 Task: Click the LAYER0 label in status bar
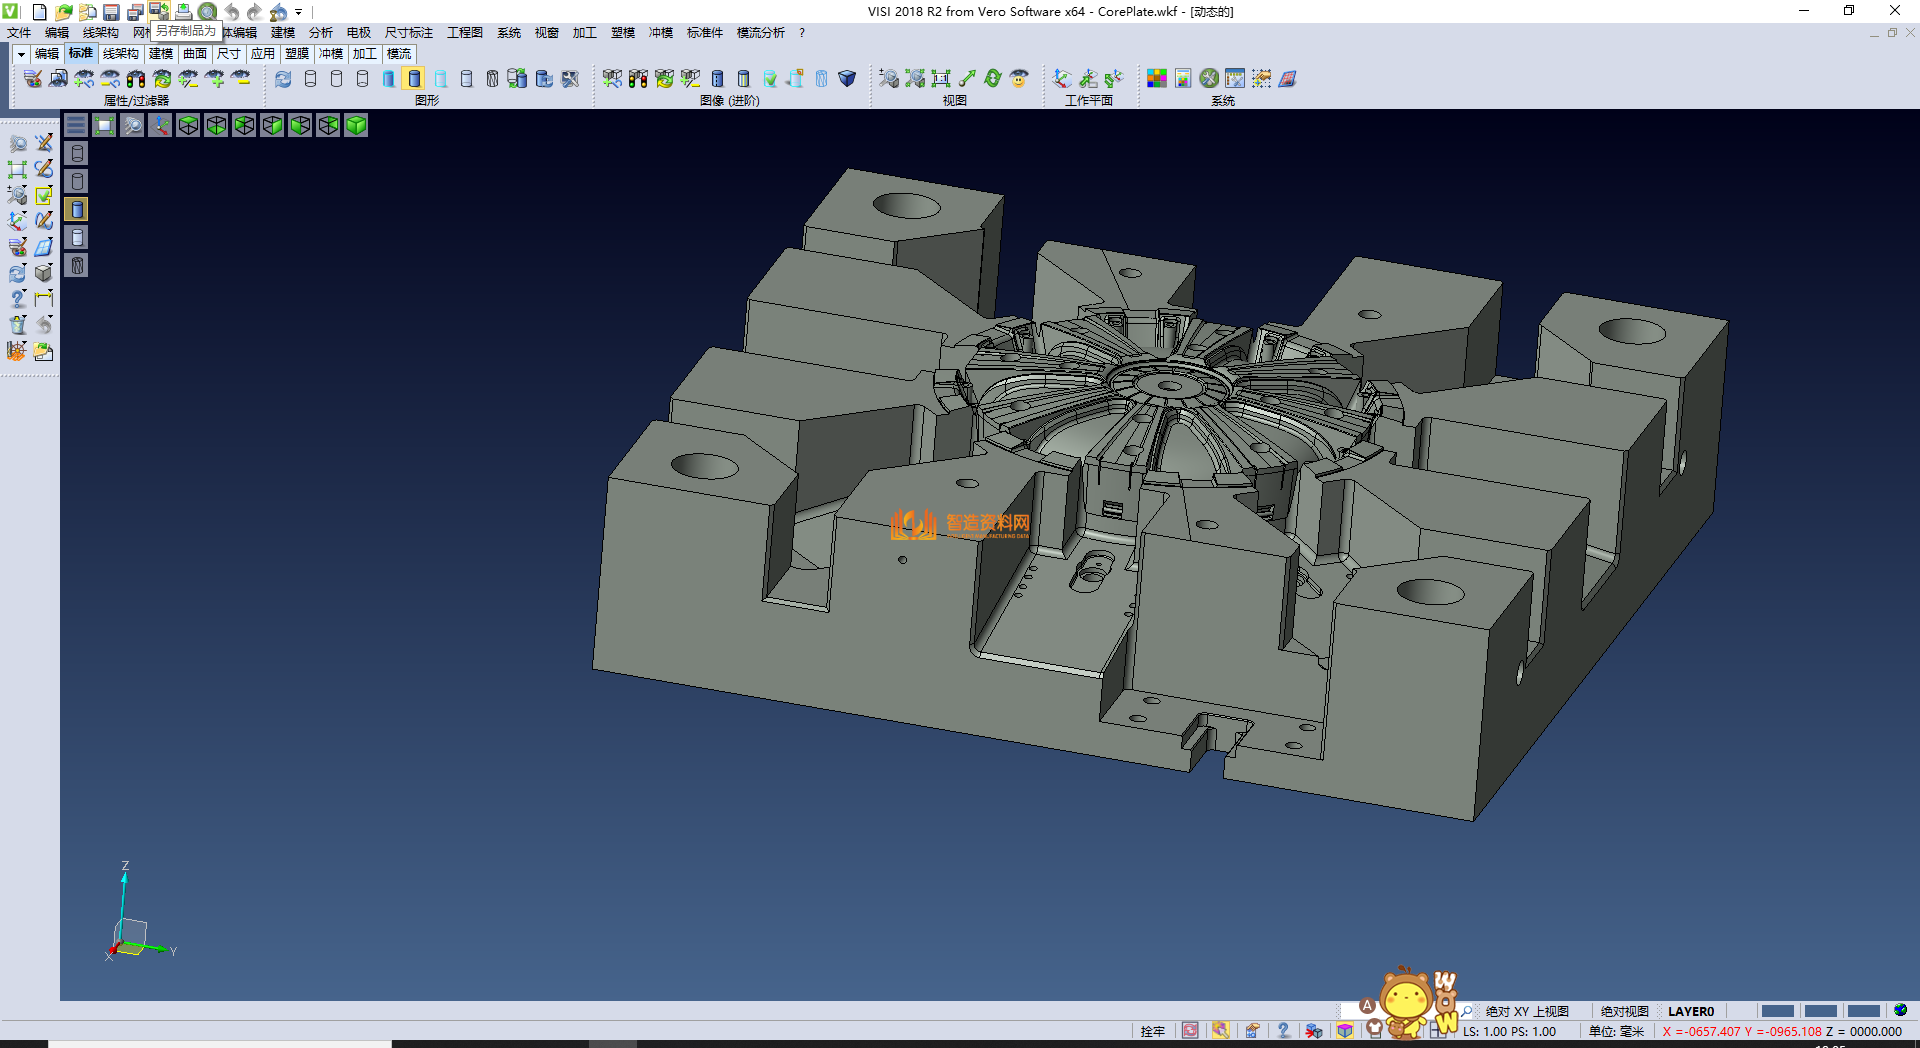pos(1690,1011)
